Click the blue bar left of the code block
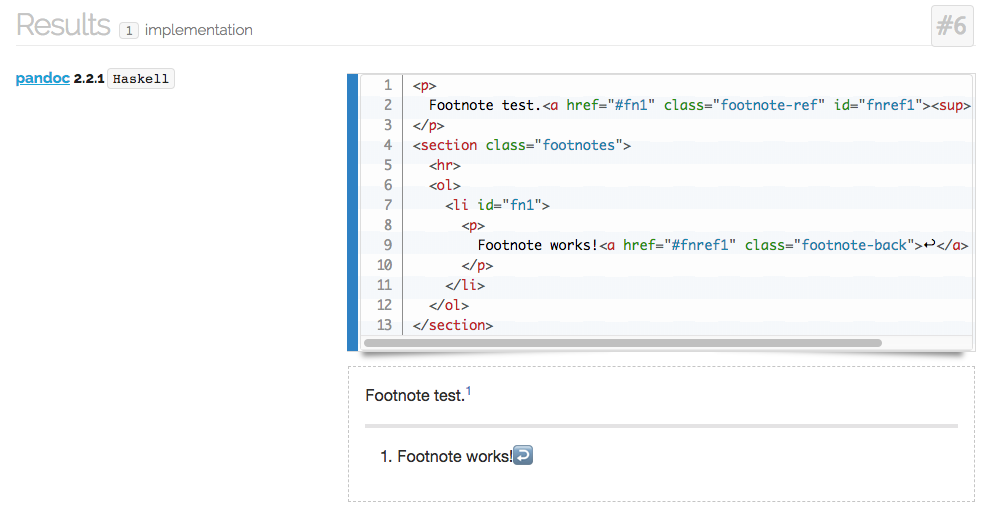The height and width of the screenshot is (512, 990). (x=352, y=212)
